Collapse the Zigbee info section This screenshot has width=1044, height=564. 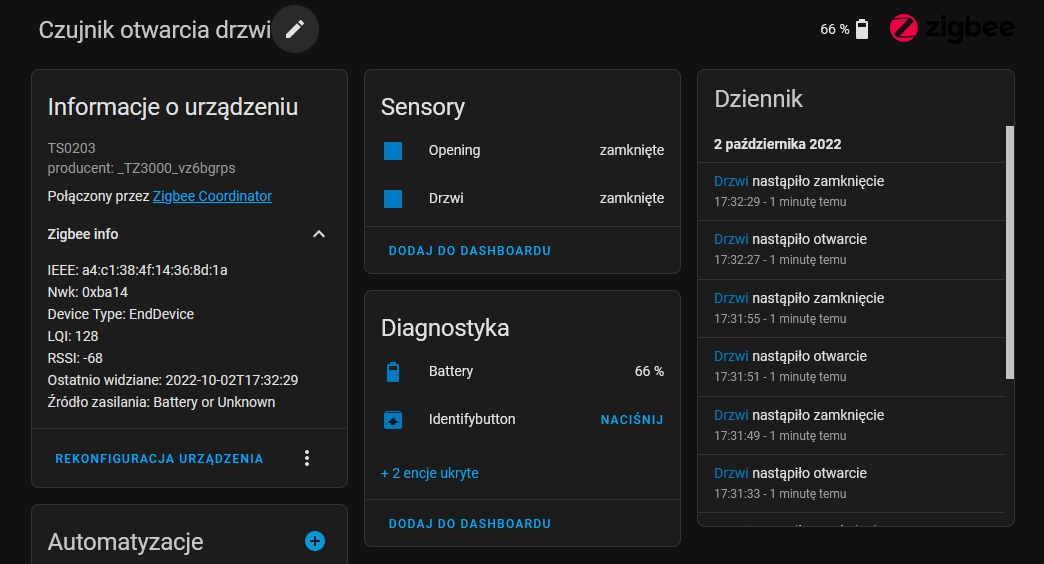[x=319, y=234]
